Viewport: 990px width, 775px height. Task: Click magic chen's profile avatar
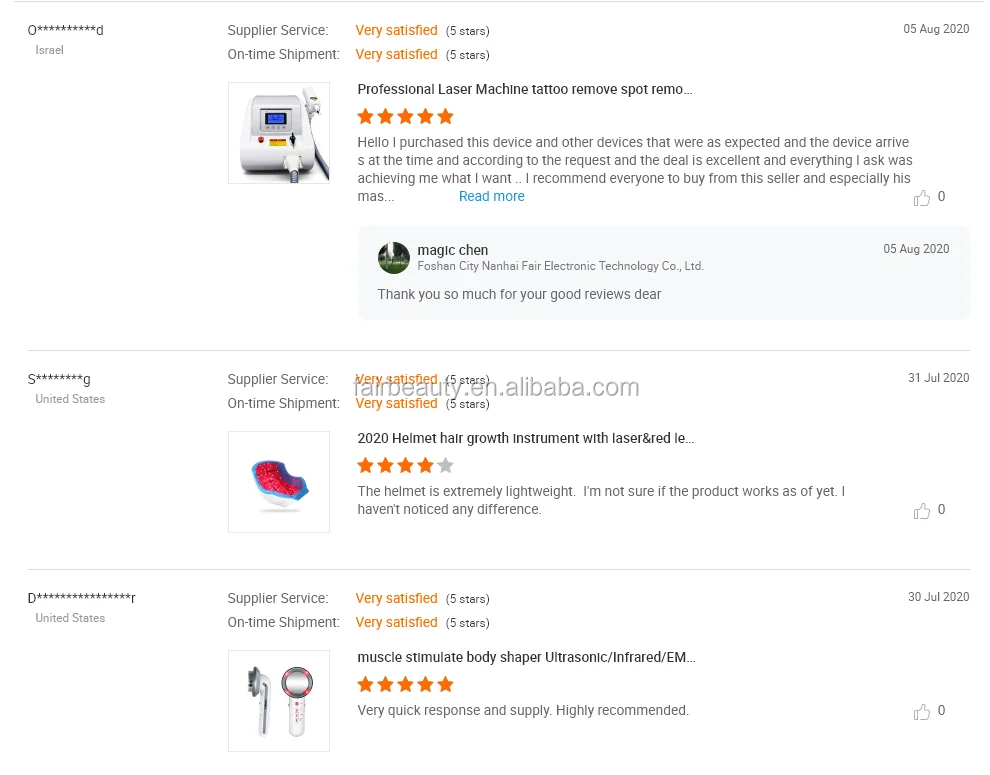[393, 258]
